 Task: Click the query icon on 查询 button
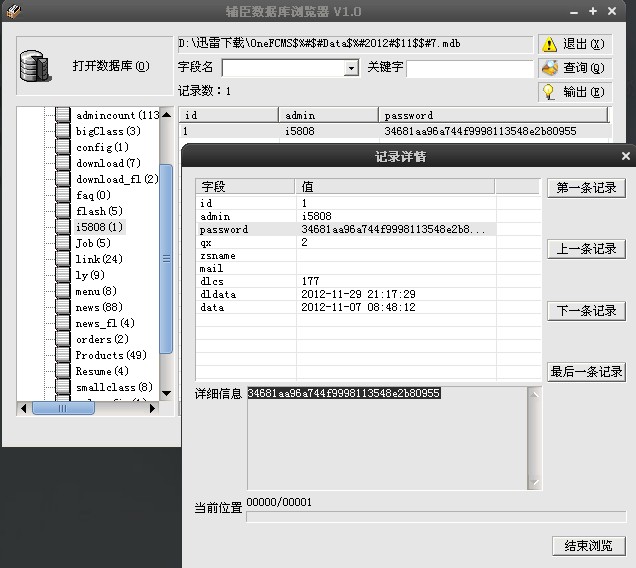[550, 68]
